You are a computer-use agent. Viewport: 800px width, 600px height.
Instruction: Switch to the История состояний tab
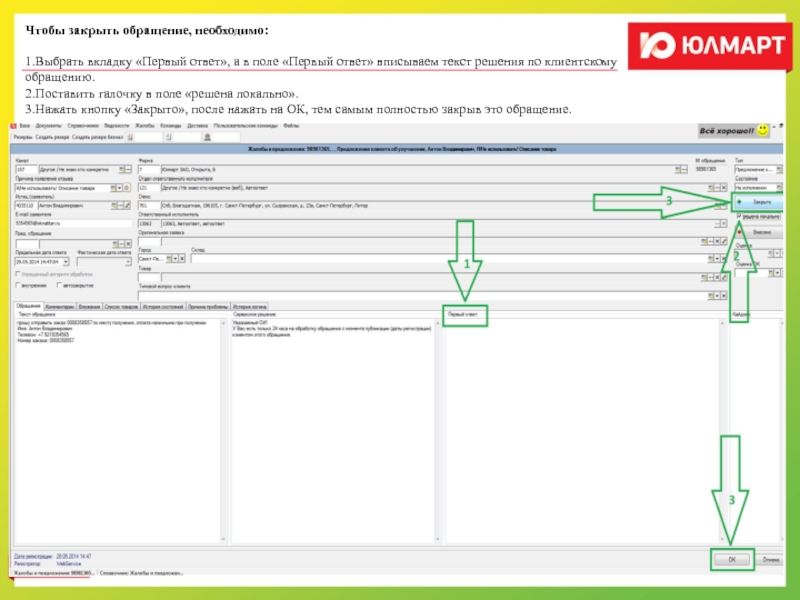(163, 307)
